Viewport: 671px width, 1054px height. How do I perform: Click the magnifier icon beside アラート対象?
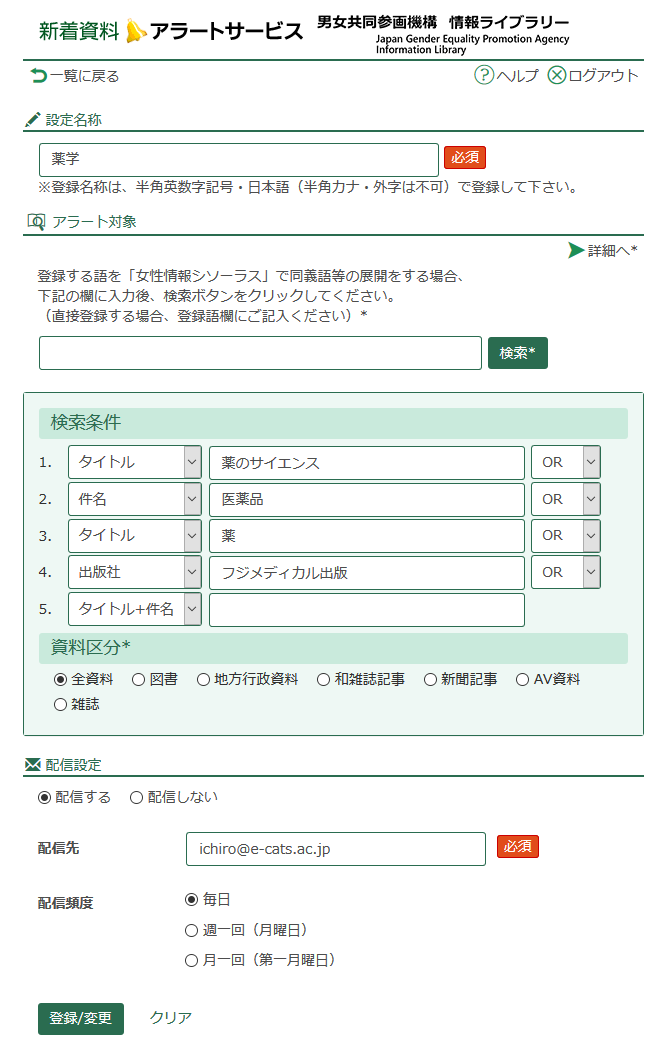tap(35, 222)
